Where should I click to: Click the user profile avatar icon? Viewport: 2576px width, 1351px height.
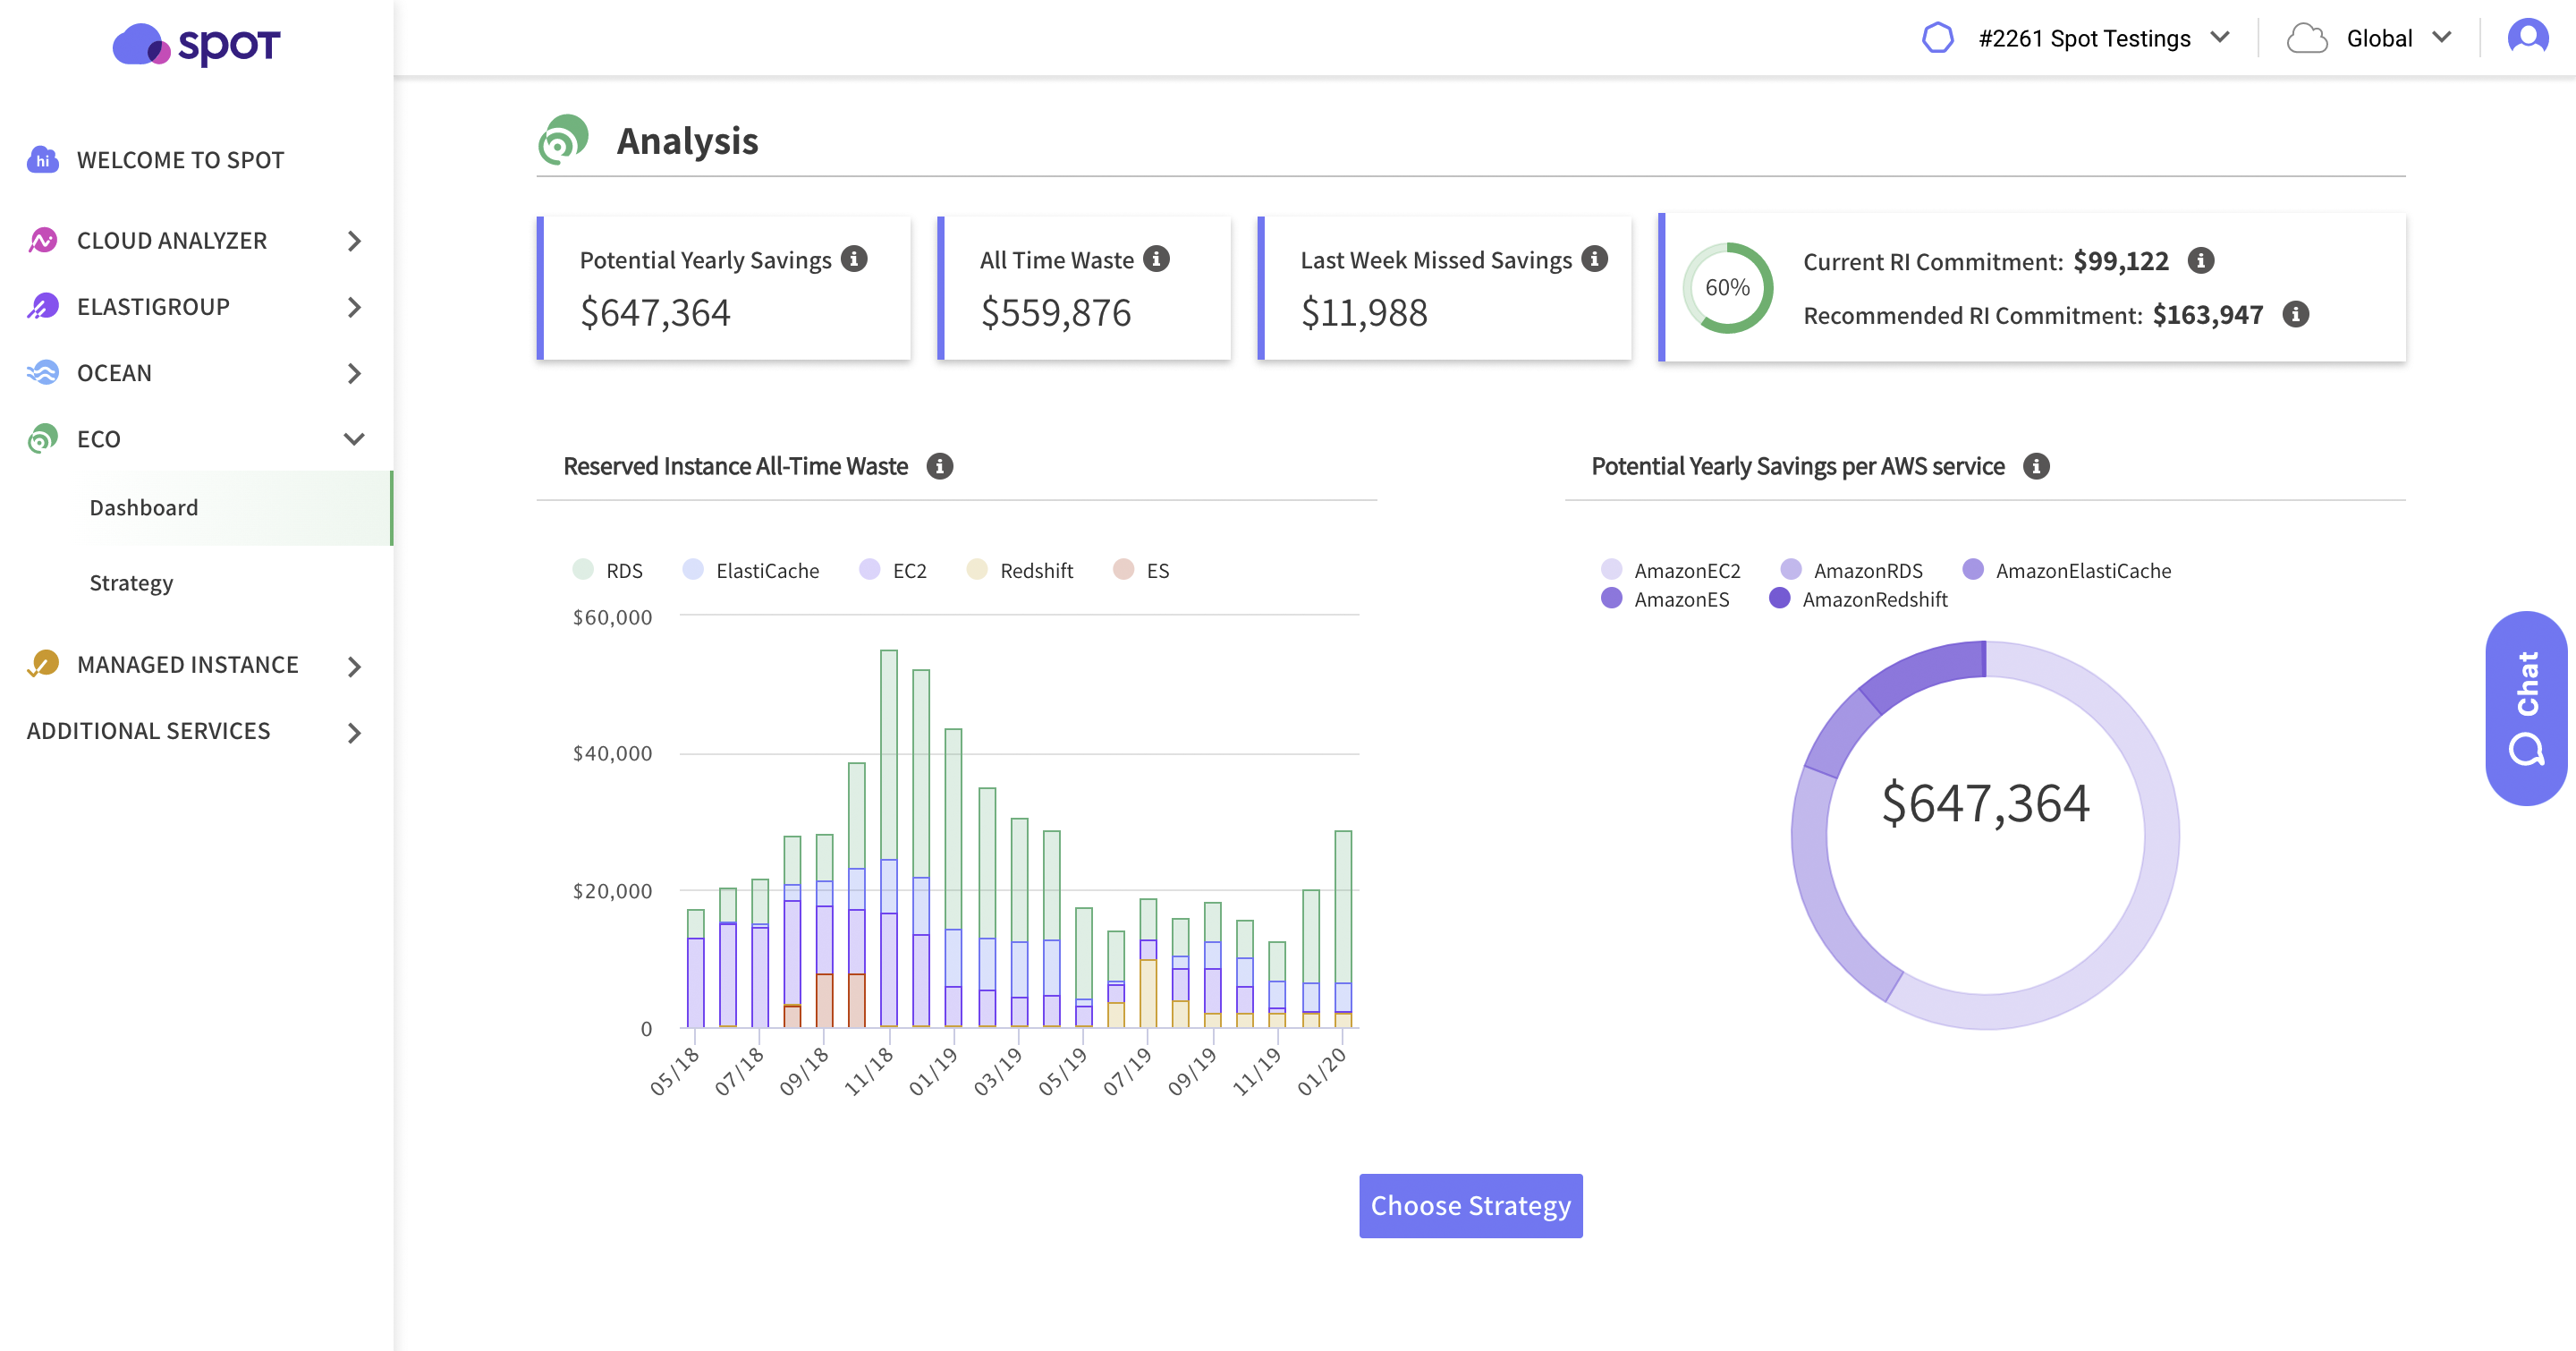(x=2527, y=38)
